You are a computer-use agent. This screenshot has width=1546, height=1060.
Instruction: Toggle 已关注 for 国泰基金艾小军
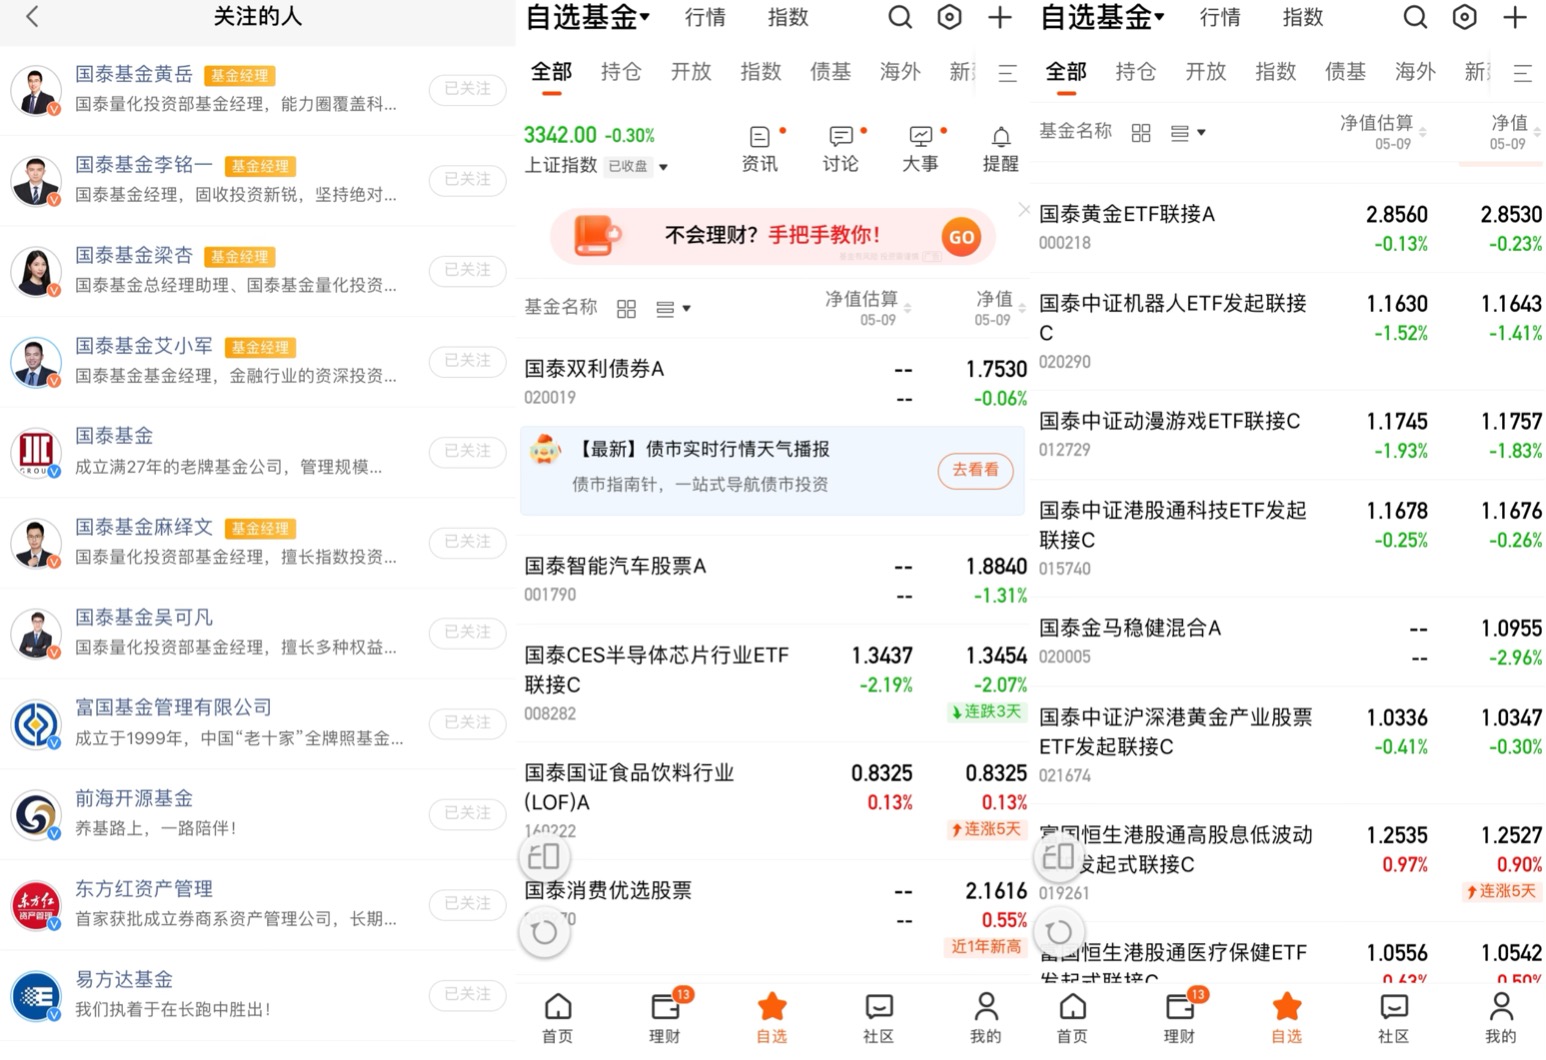(x=467, y=360)
